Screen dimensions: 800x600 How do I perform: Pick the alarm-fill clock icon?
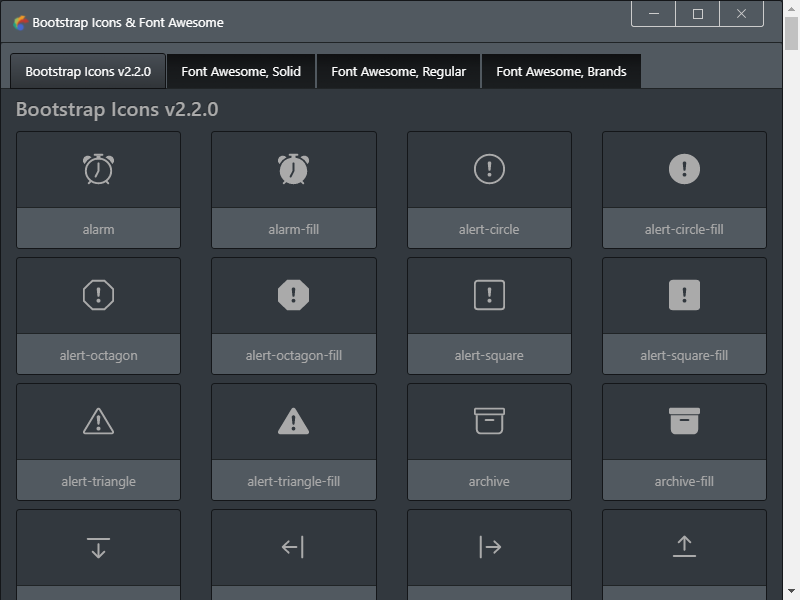(x=293, y=169)
